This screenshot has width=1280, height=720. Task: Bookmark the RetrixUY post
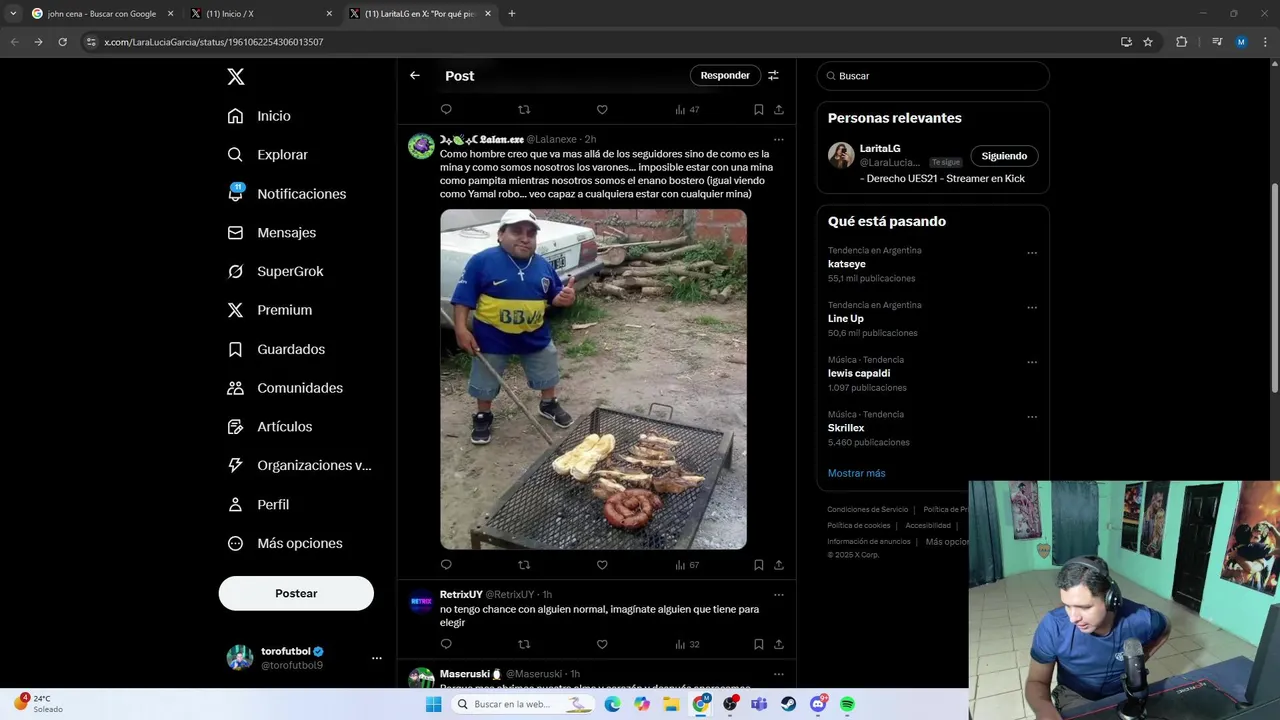(759, 644)
